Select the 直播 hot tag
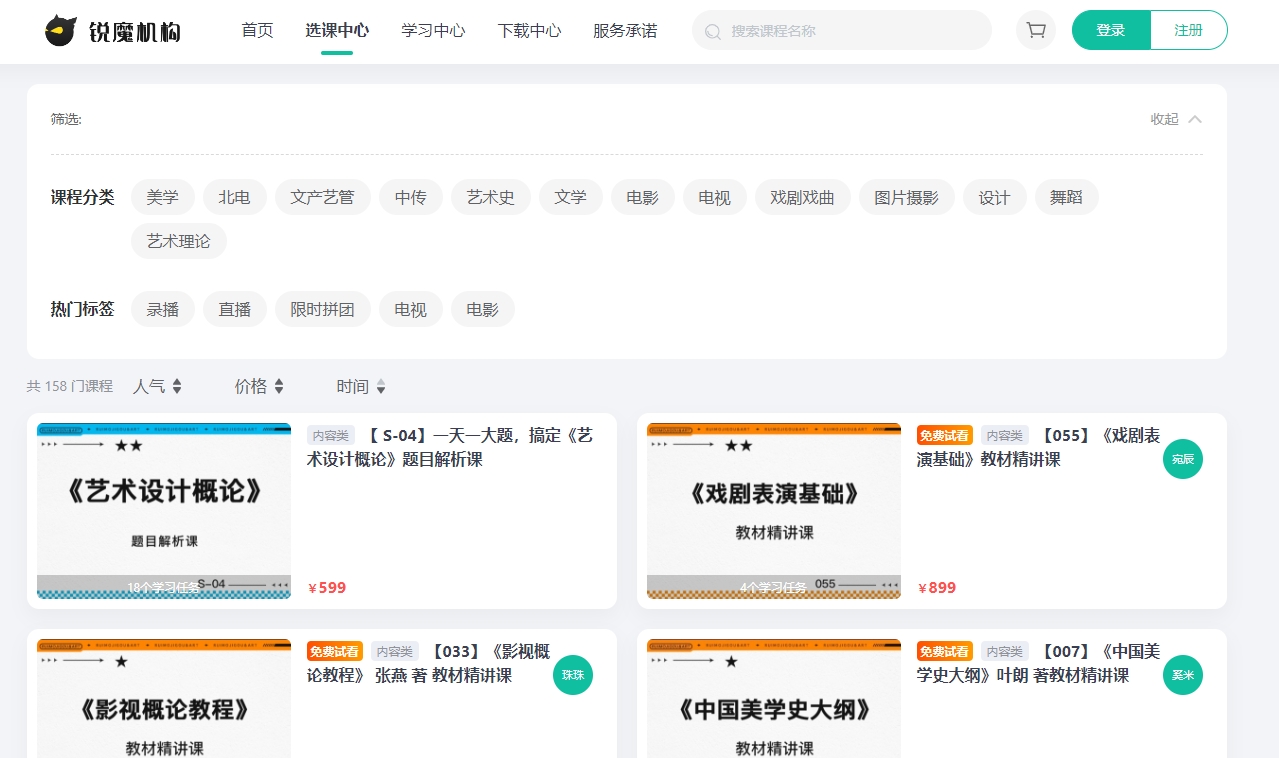This screenshot has height=758, width=1279. (x=235, y=309)
